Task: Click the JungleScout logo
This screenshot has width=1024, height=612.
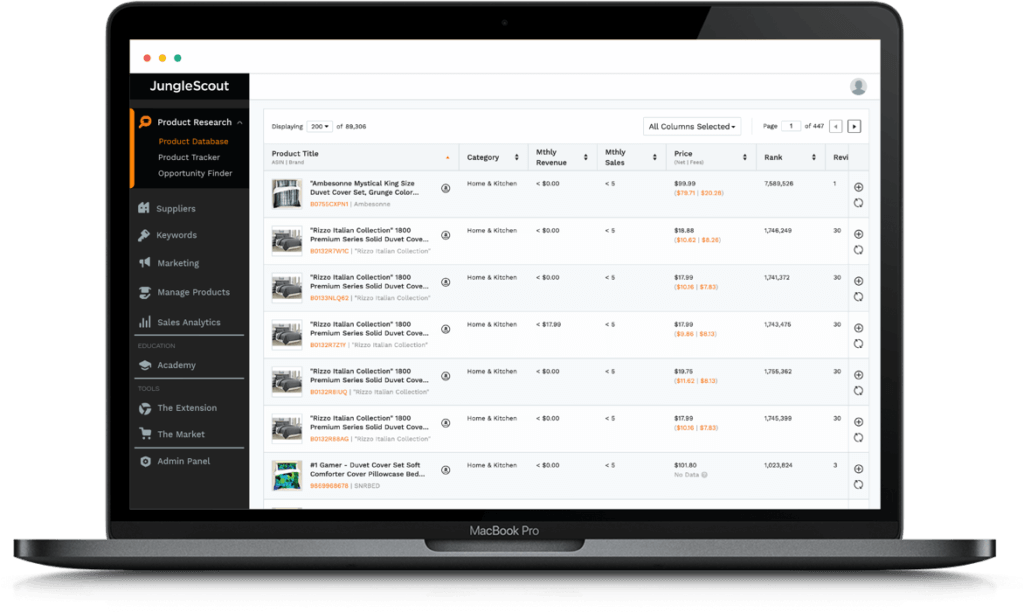Action: point(189,86)
